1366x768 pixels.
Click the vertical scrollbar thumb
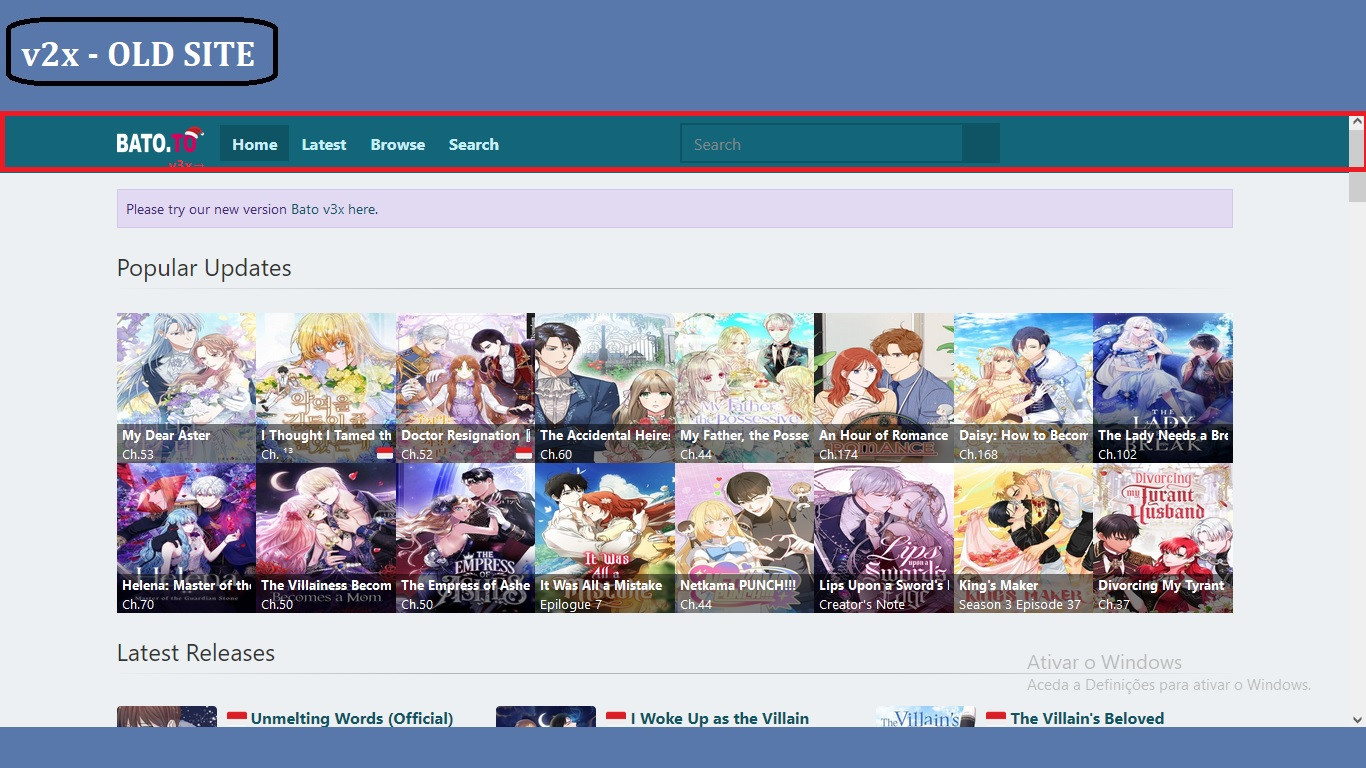[x=1357, y=165]
